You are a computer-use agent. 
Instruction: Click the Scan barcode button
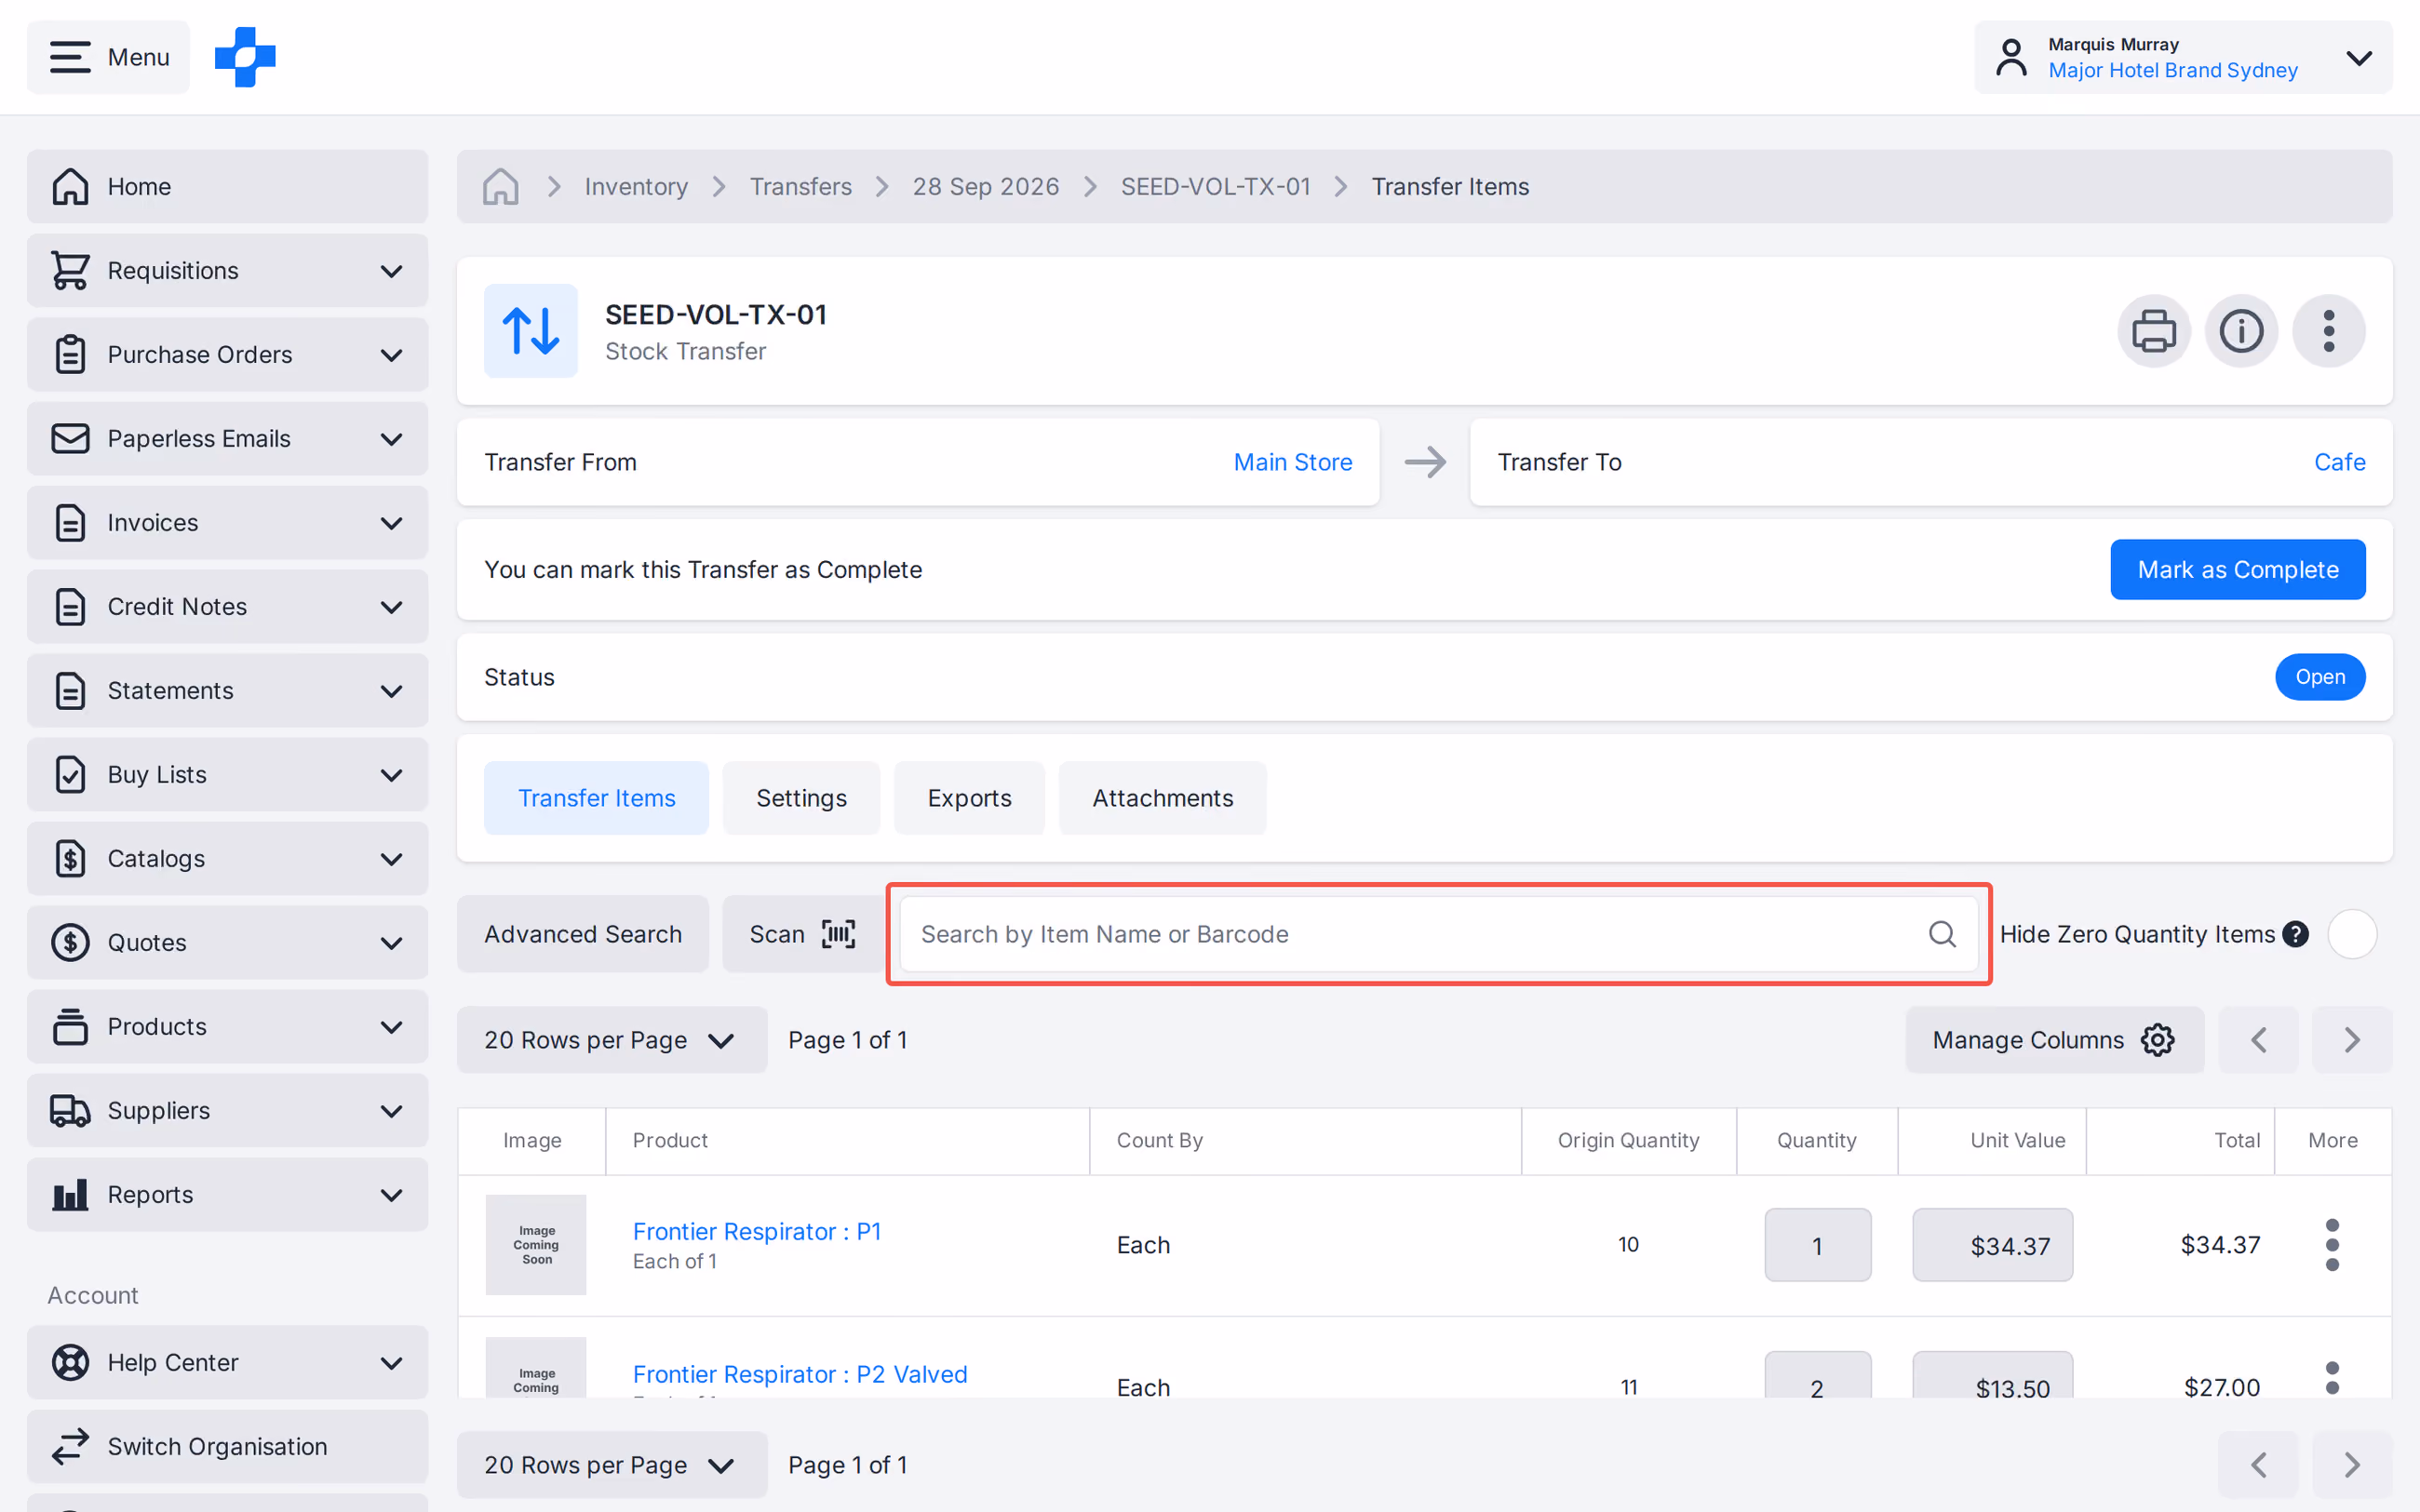tap(802, 934)
